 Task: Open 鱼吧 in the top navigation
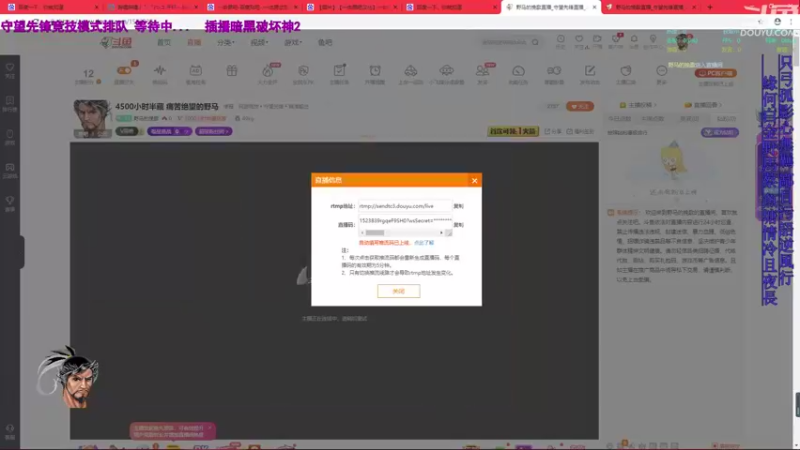coord(325,42)
